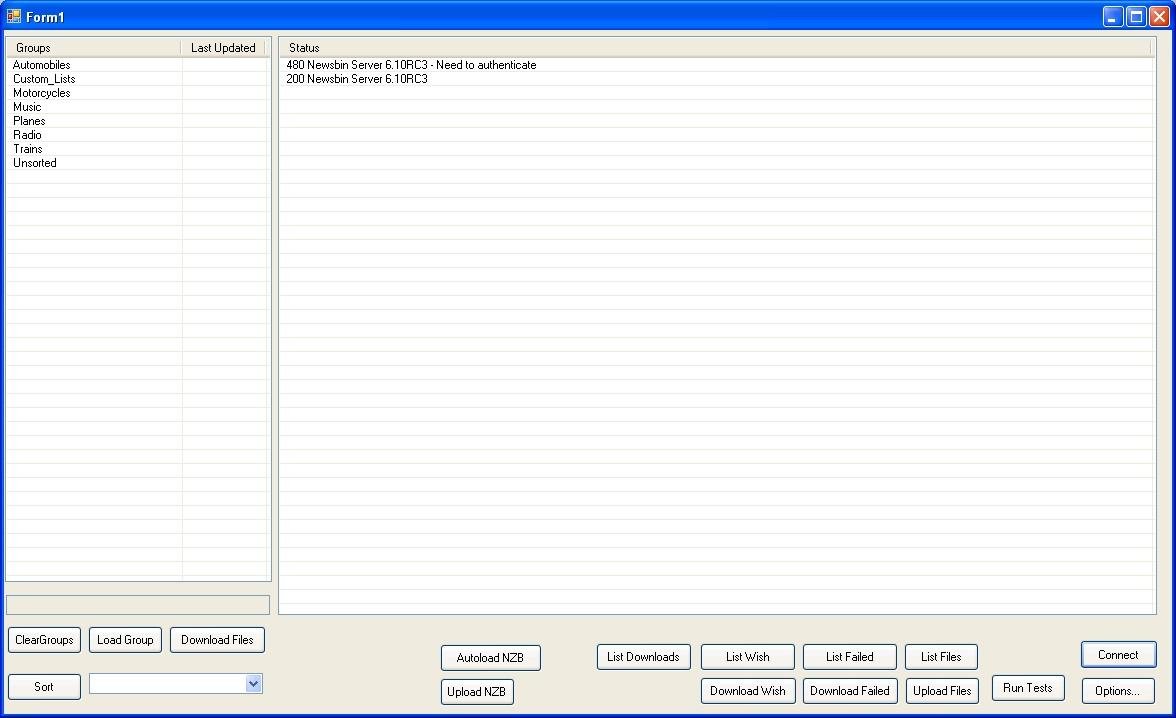
Task: Click the Form1 application icon in title bar
Action: (14, 16)
